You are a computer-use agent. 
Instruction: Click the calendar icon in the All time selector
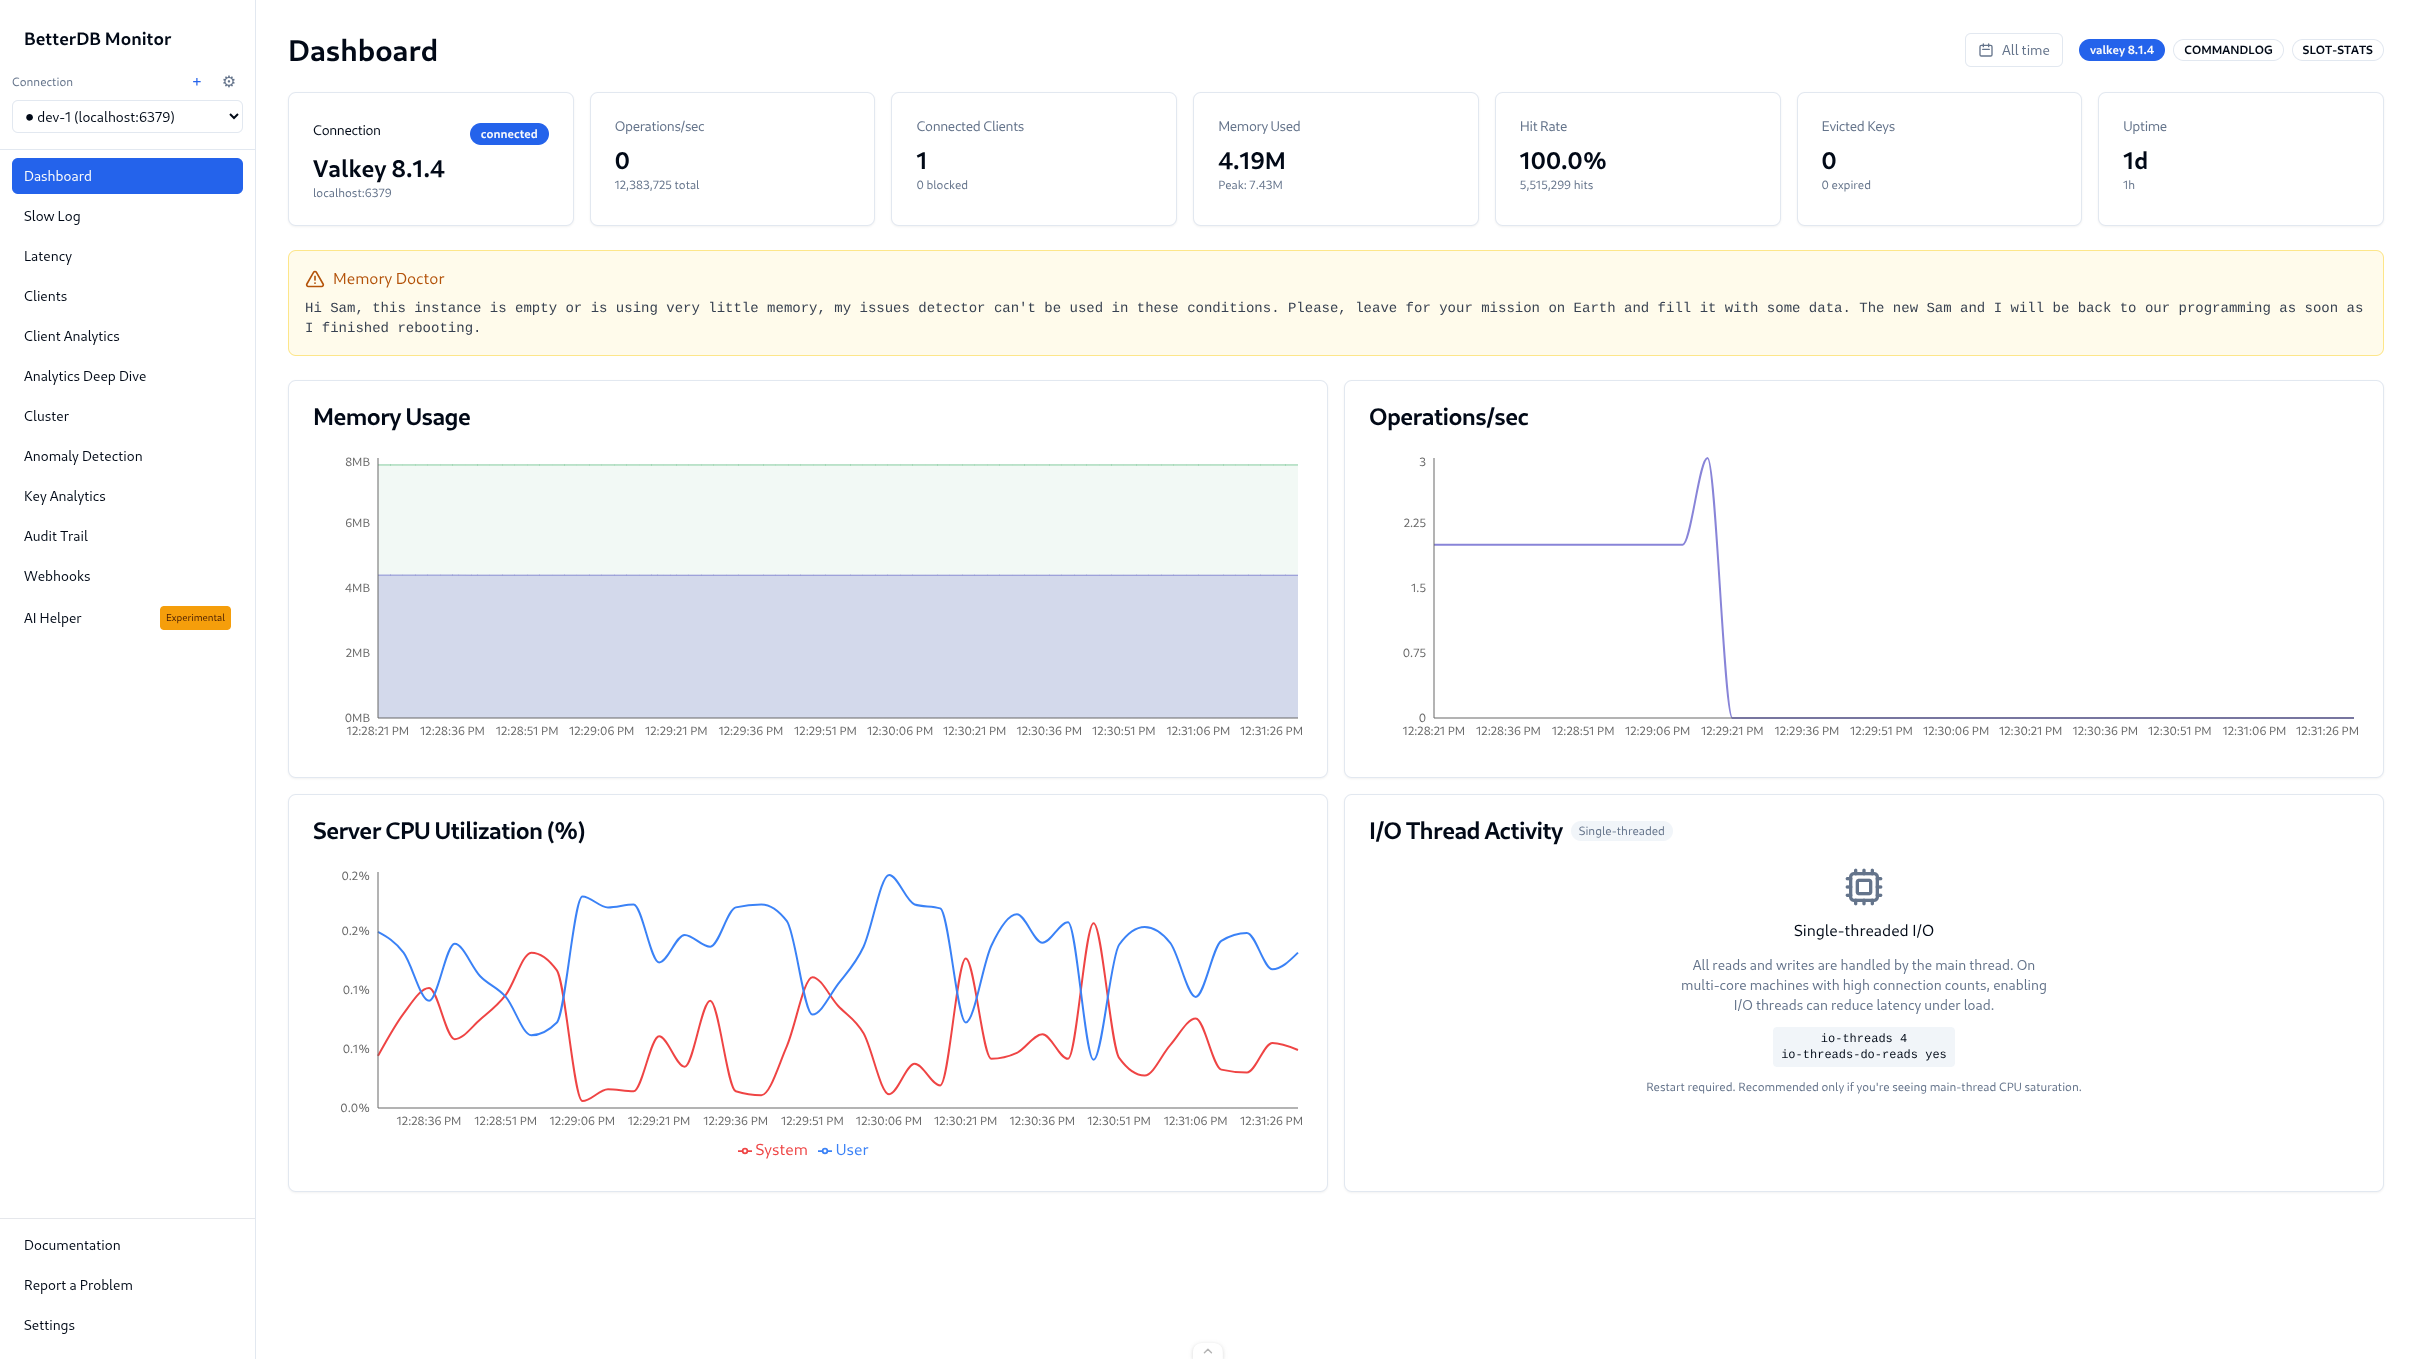coord(1988,49)
